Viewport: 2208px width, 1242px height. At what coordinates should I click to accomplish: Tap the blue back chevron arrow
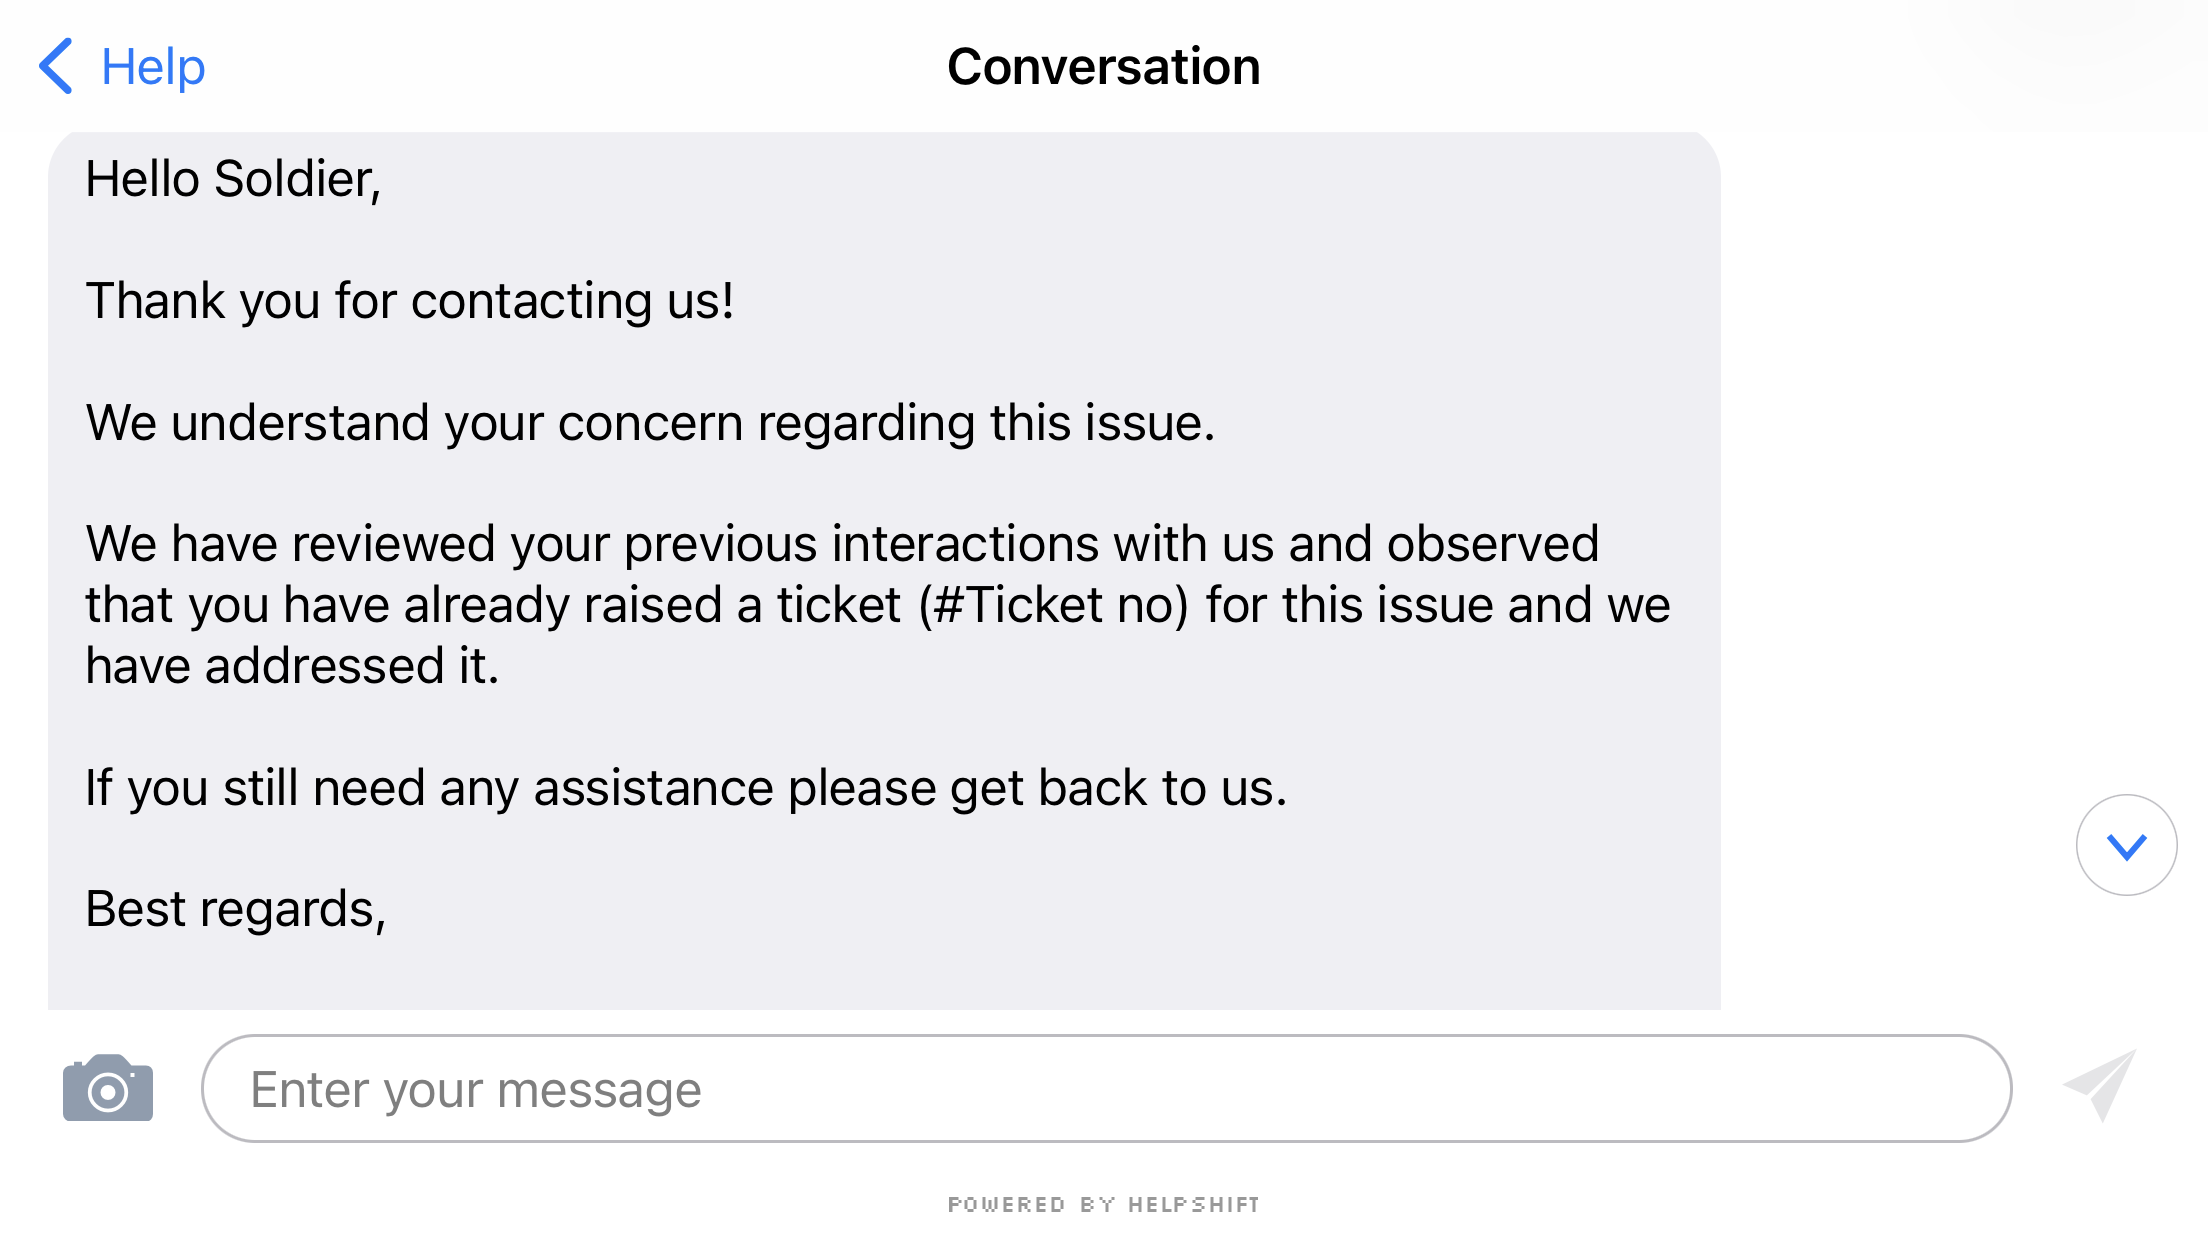(56, 66)
